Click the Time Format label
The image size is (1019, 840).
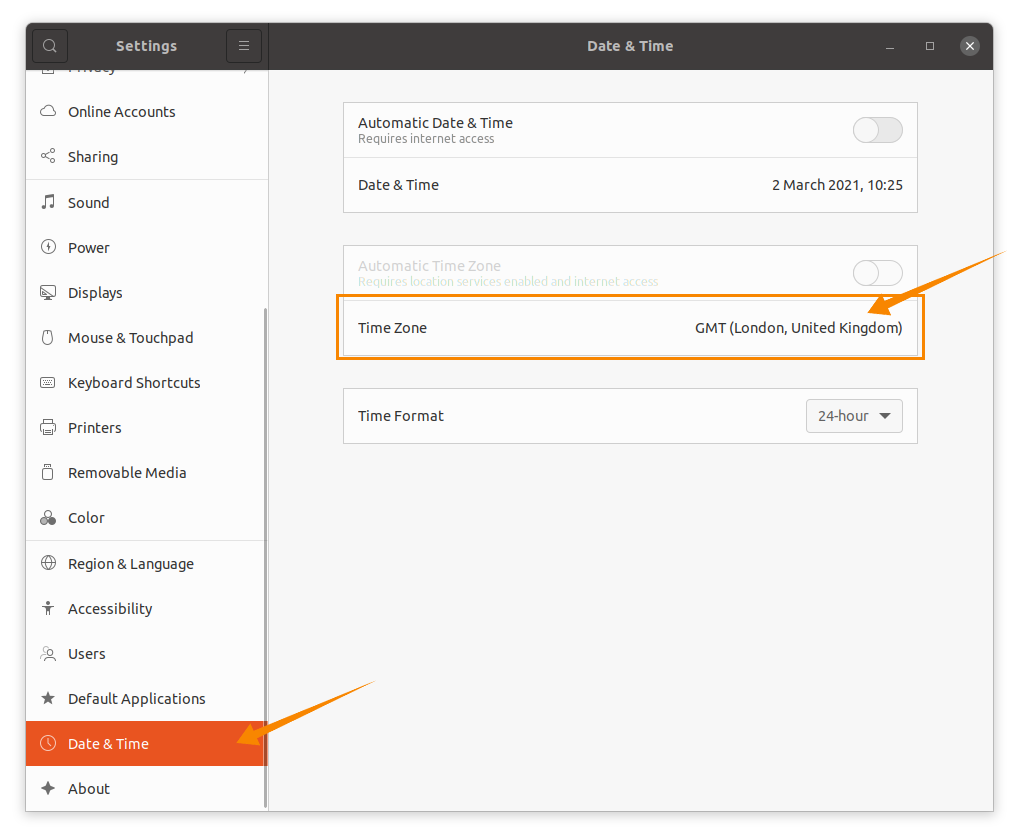tap(400, 416)
